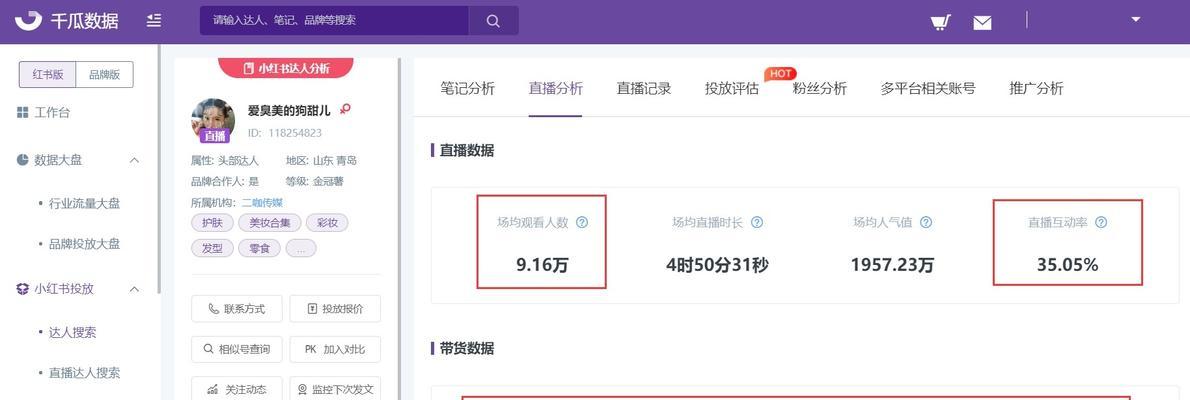Click the help icon beside 场均观看人数
Image resolution: width=1190 pixels, height=400 pixels.
click(582, 222)
